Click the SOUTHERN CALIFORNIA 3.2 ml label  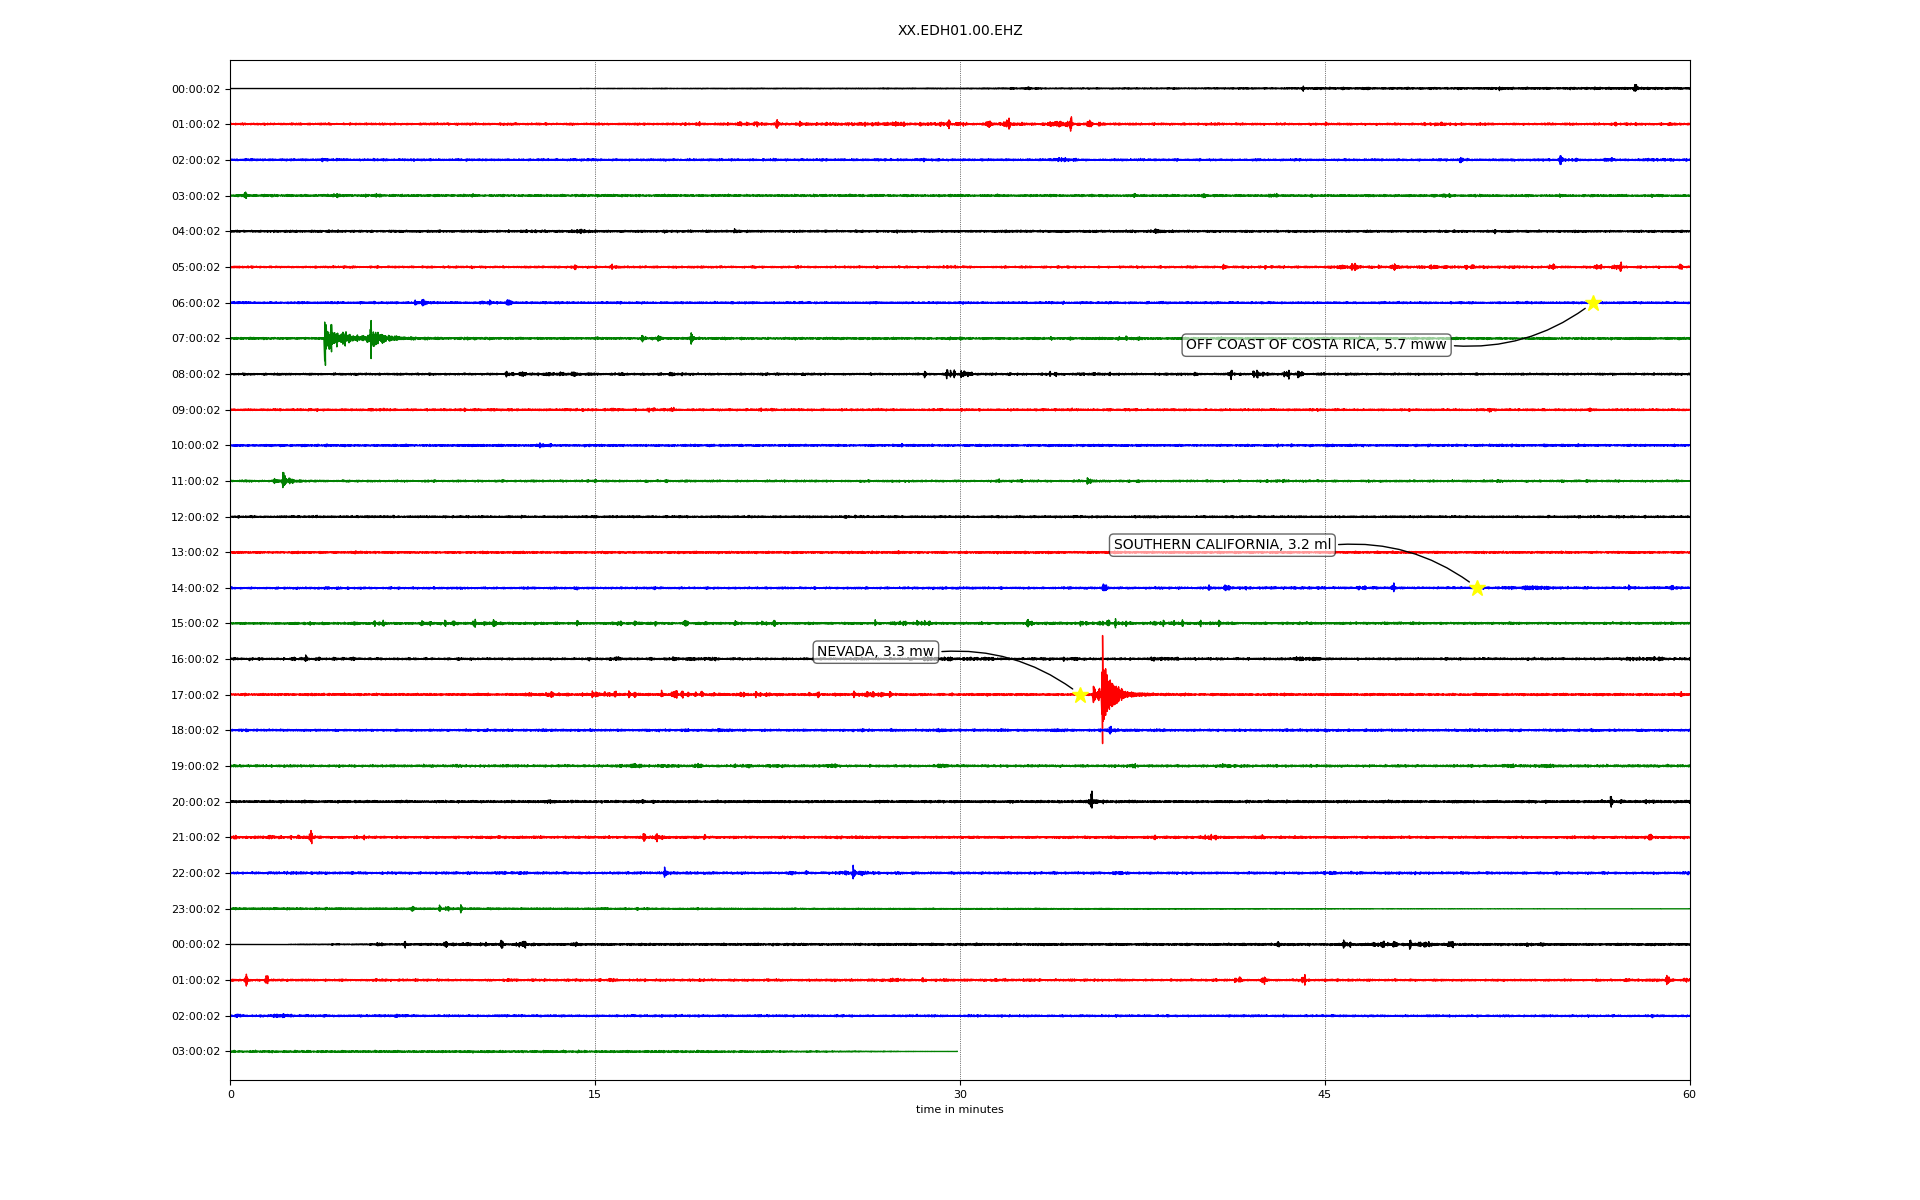(1222, 545)
